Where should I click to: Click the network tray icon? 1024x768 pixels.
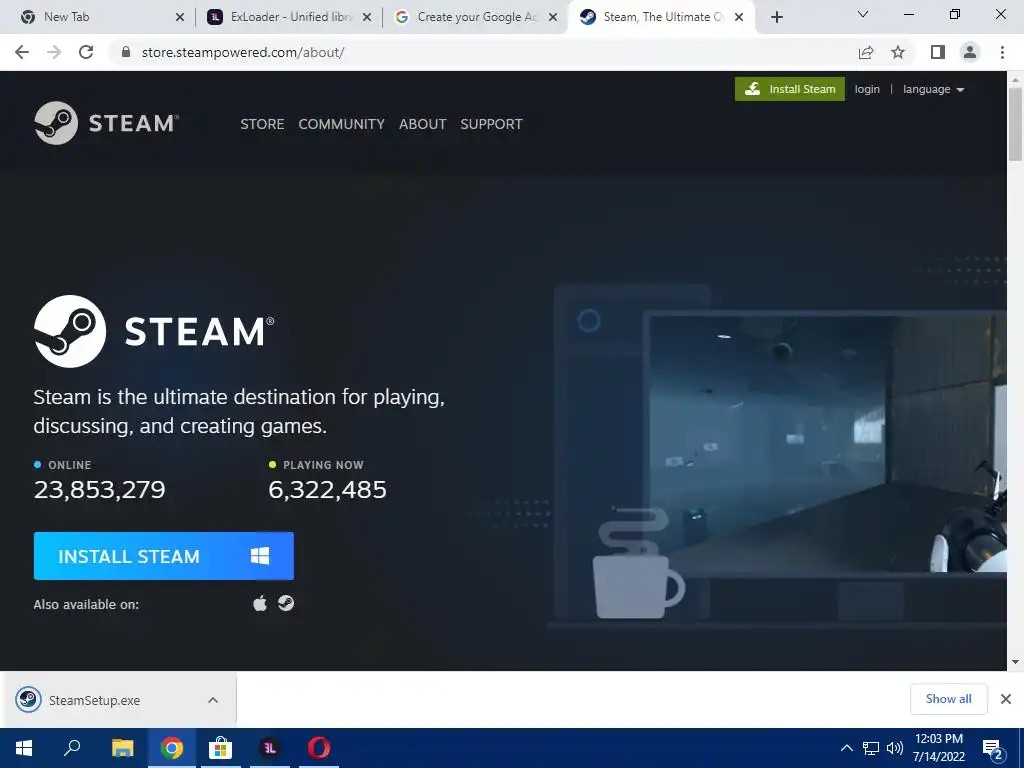pos(871,748)
